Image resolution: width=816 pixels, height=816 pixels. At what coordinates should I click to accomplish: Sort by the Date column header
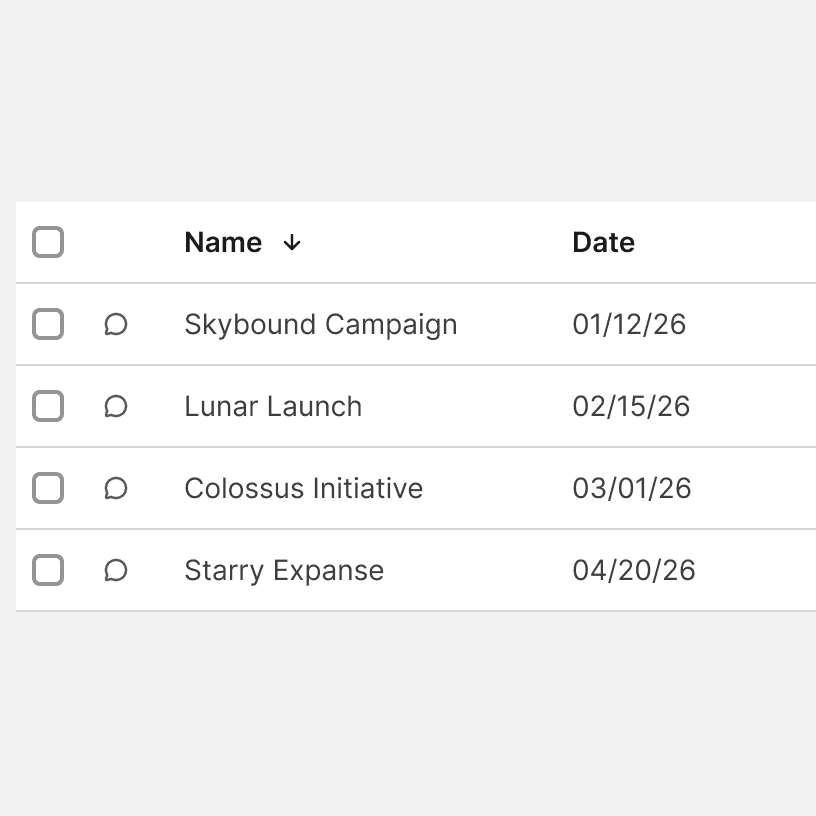tap(603, 243)
